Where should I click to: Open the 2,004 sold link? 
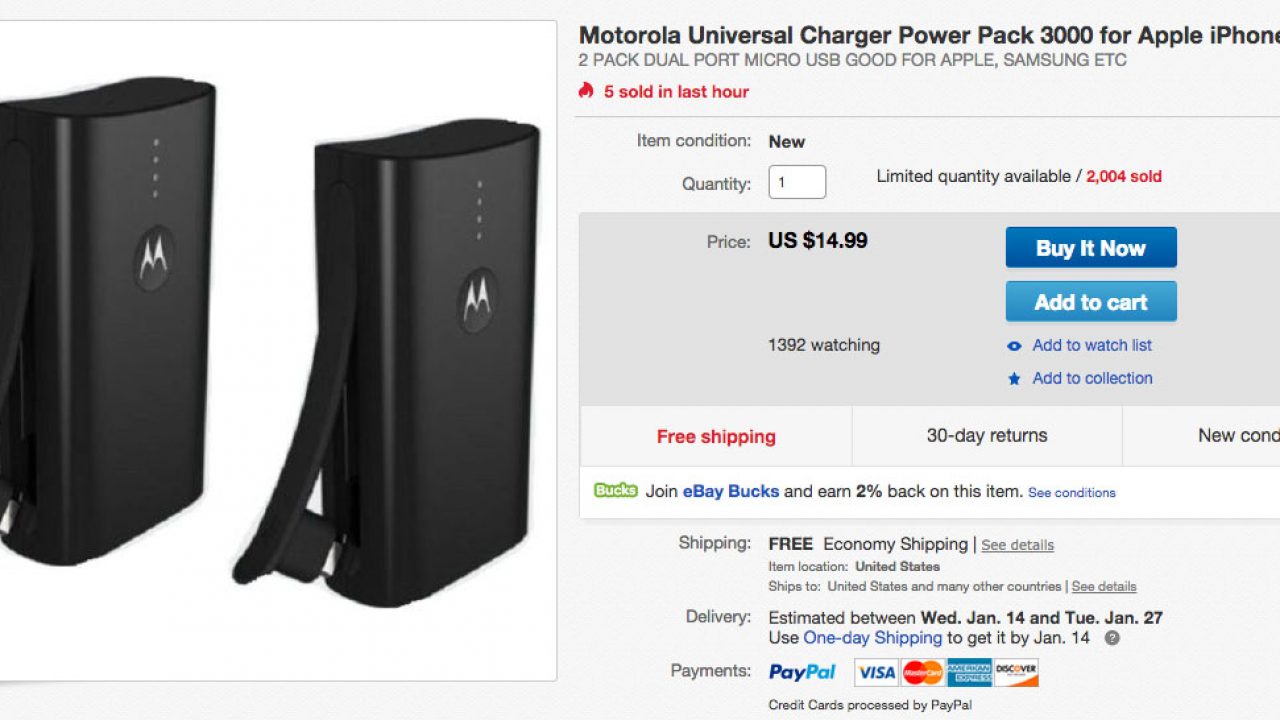[x=1123, y=176]
